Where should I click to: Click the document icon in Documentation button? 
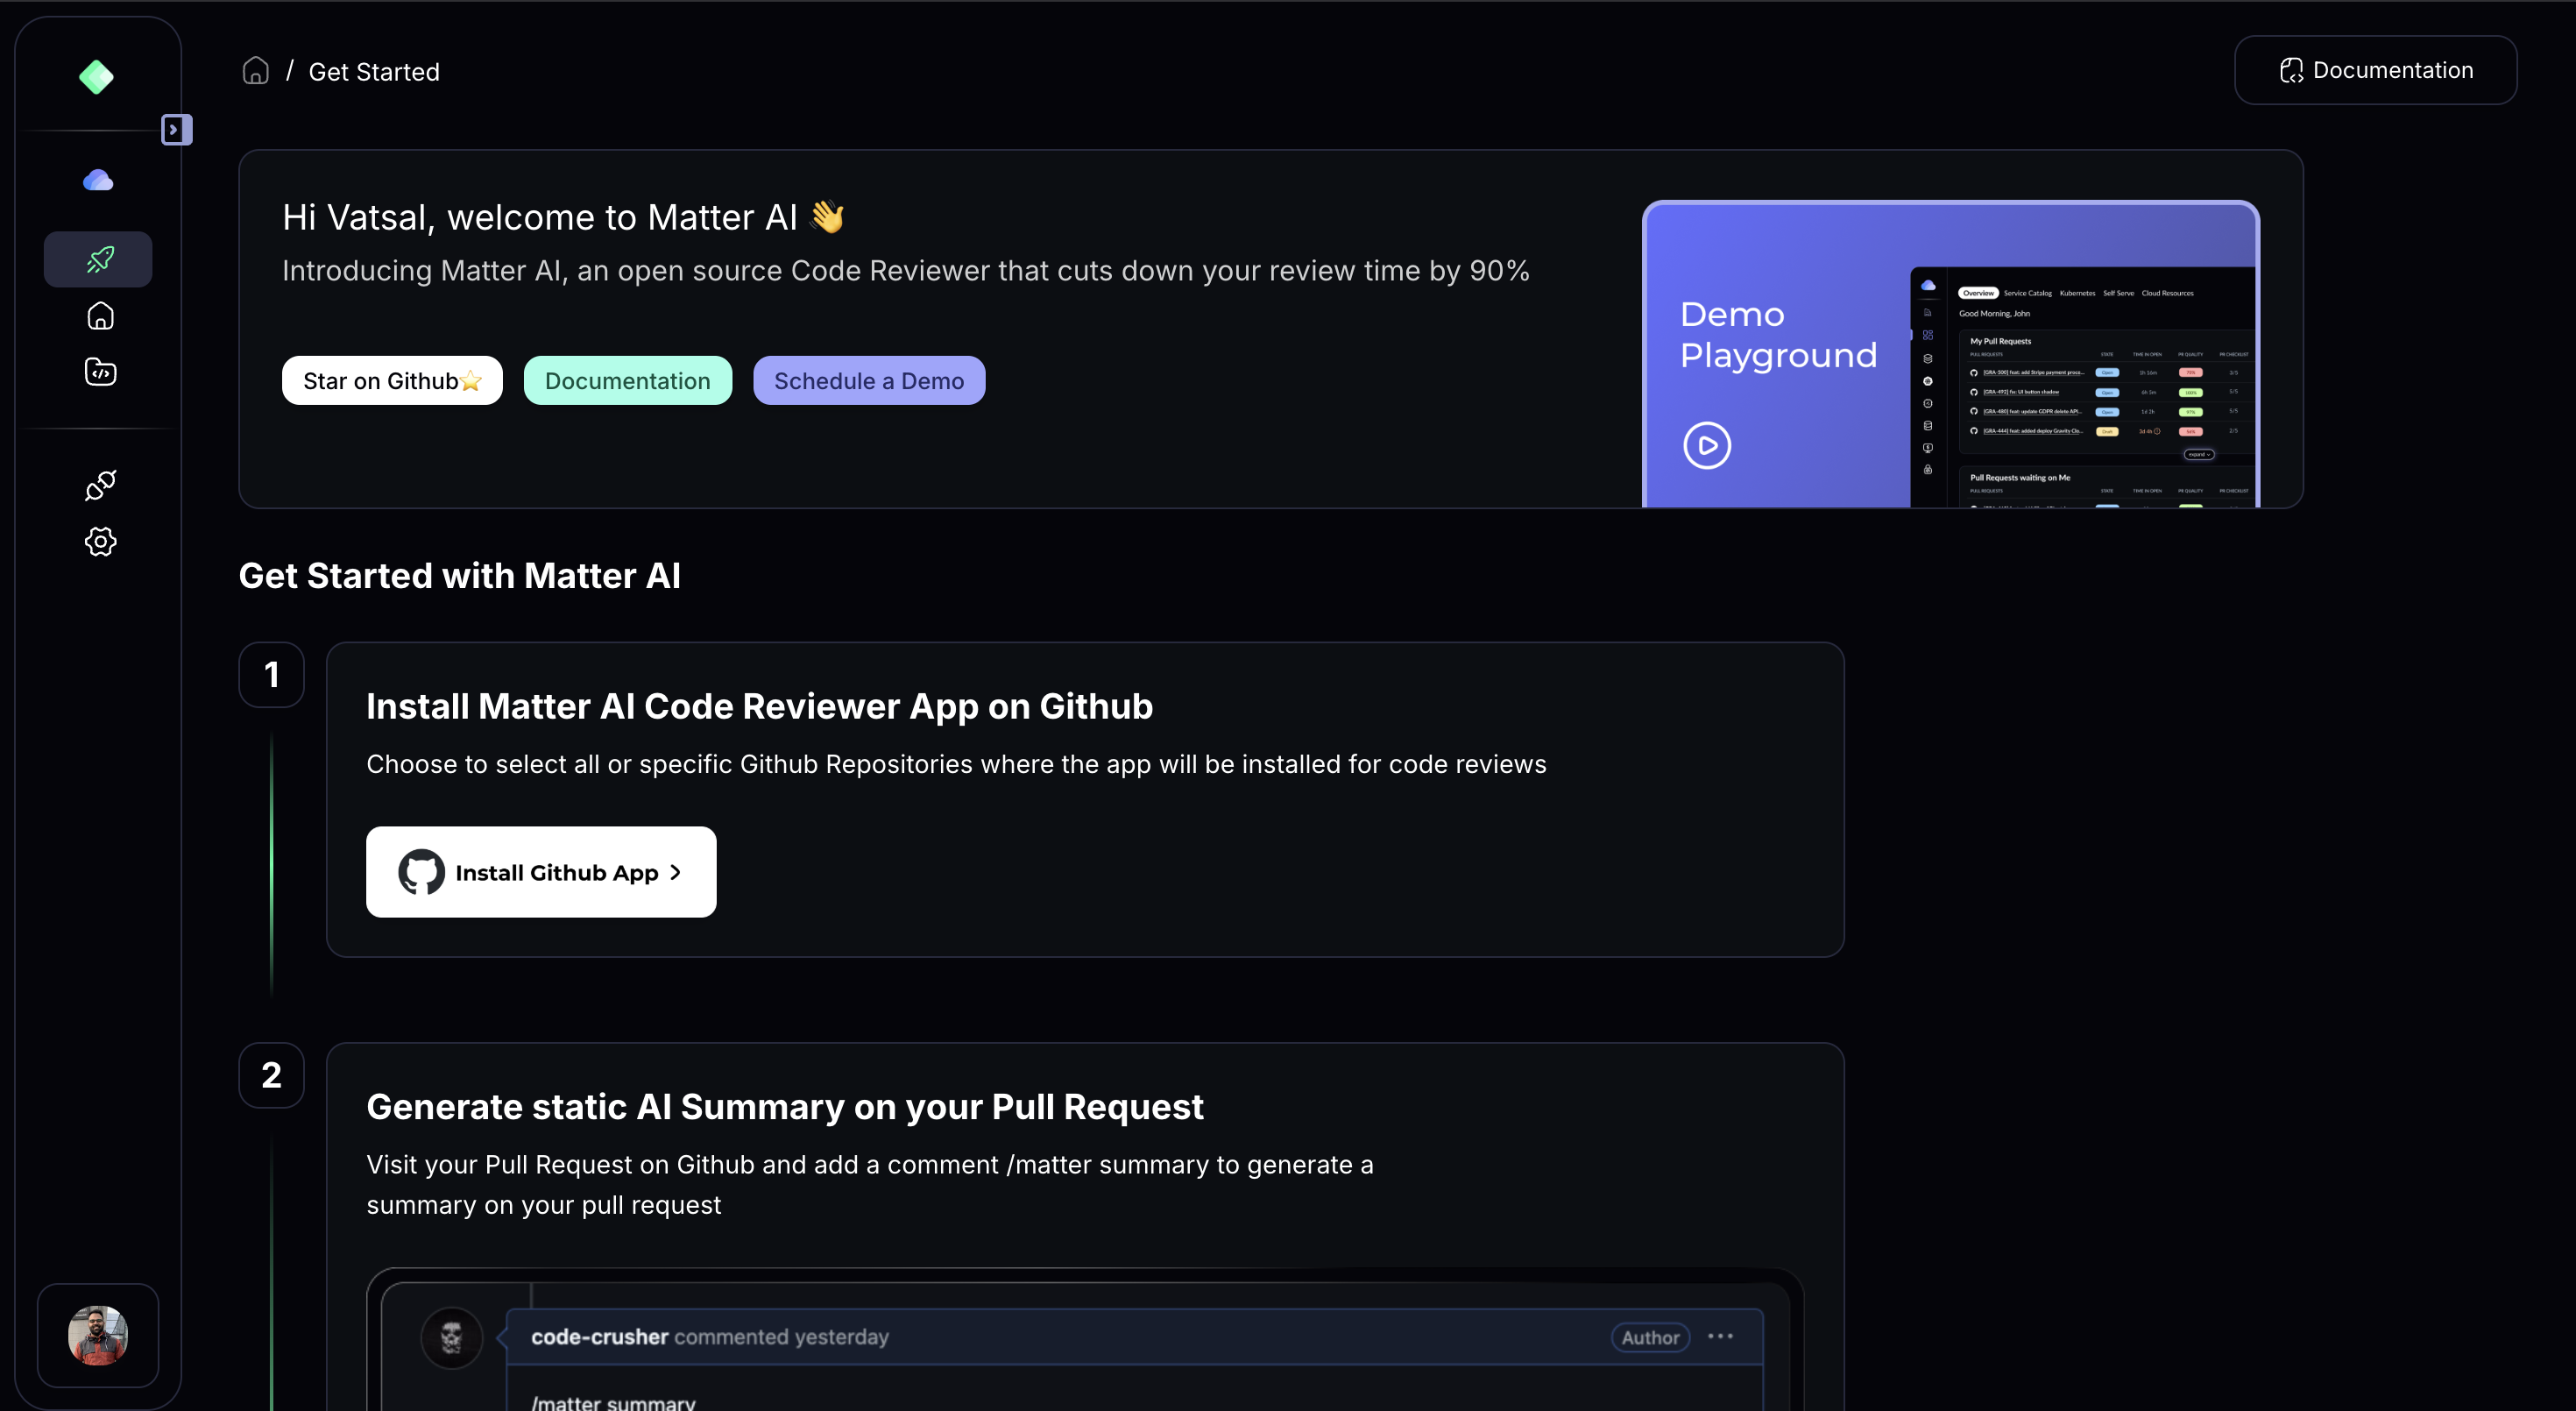click(2291, 70)
